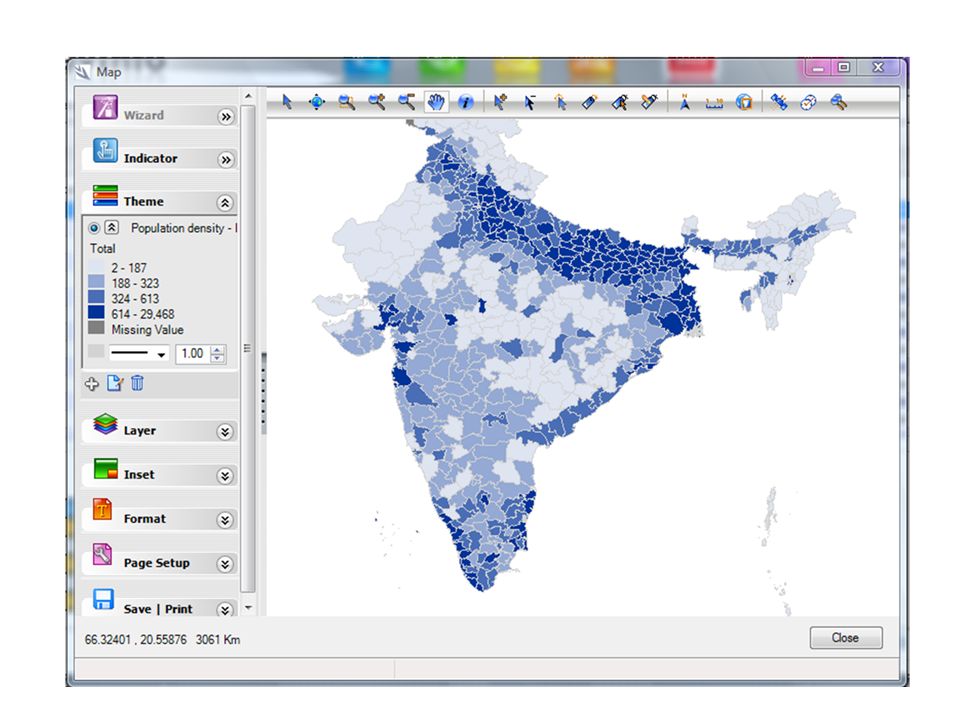
Task: Click the full extent globe tool
Action: click(317, 102)
